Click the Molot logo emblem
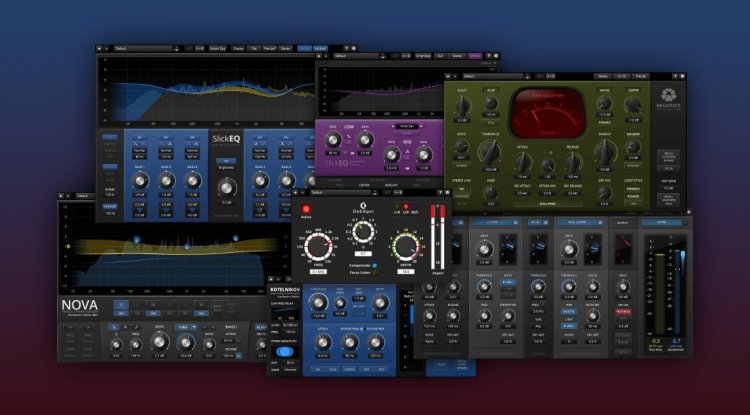 click(x=668, y=94)
